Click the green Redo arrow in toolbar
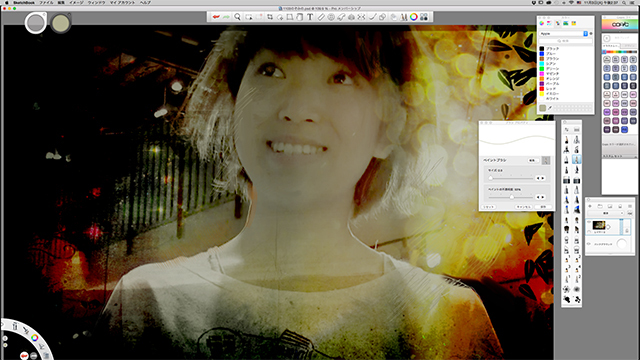This screenshot has width=640, height=360. pos(226,17)
